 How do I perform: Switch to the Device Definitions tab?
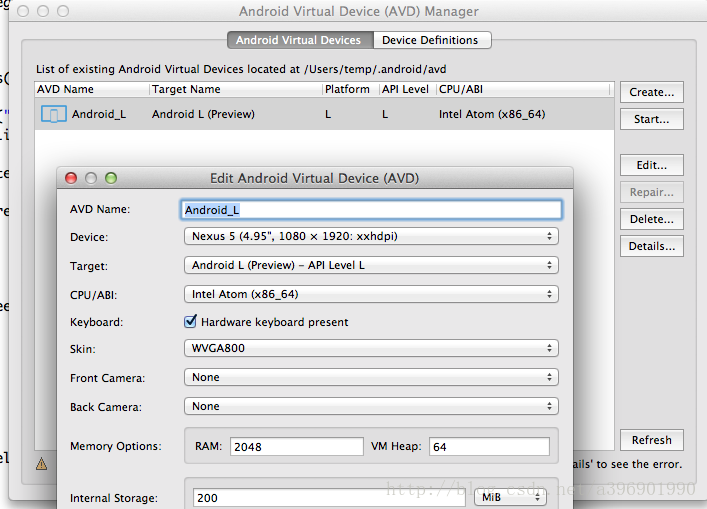pos(432,40)
